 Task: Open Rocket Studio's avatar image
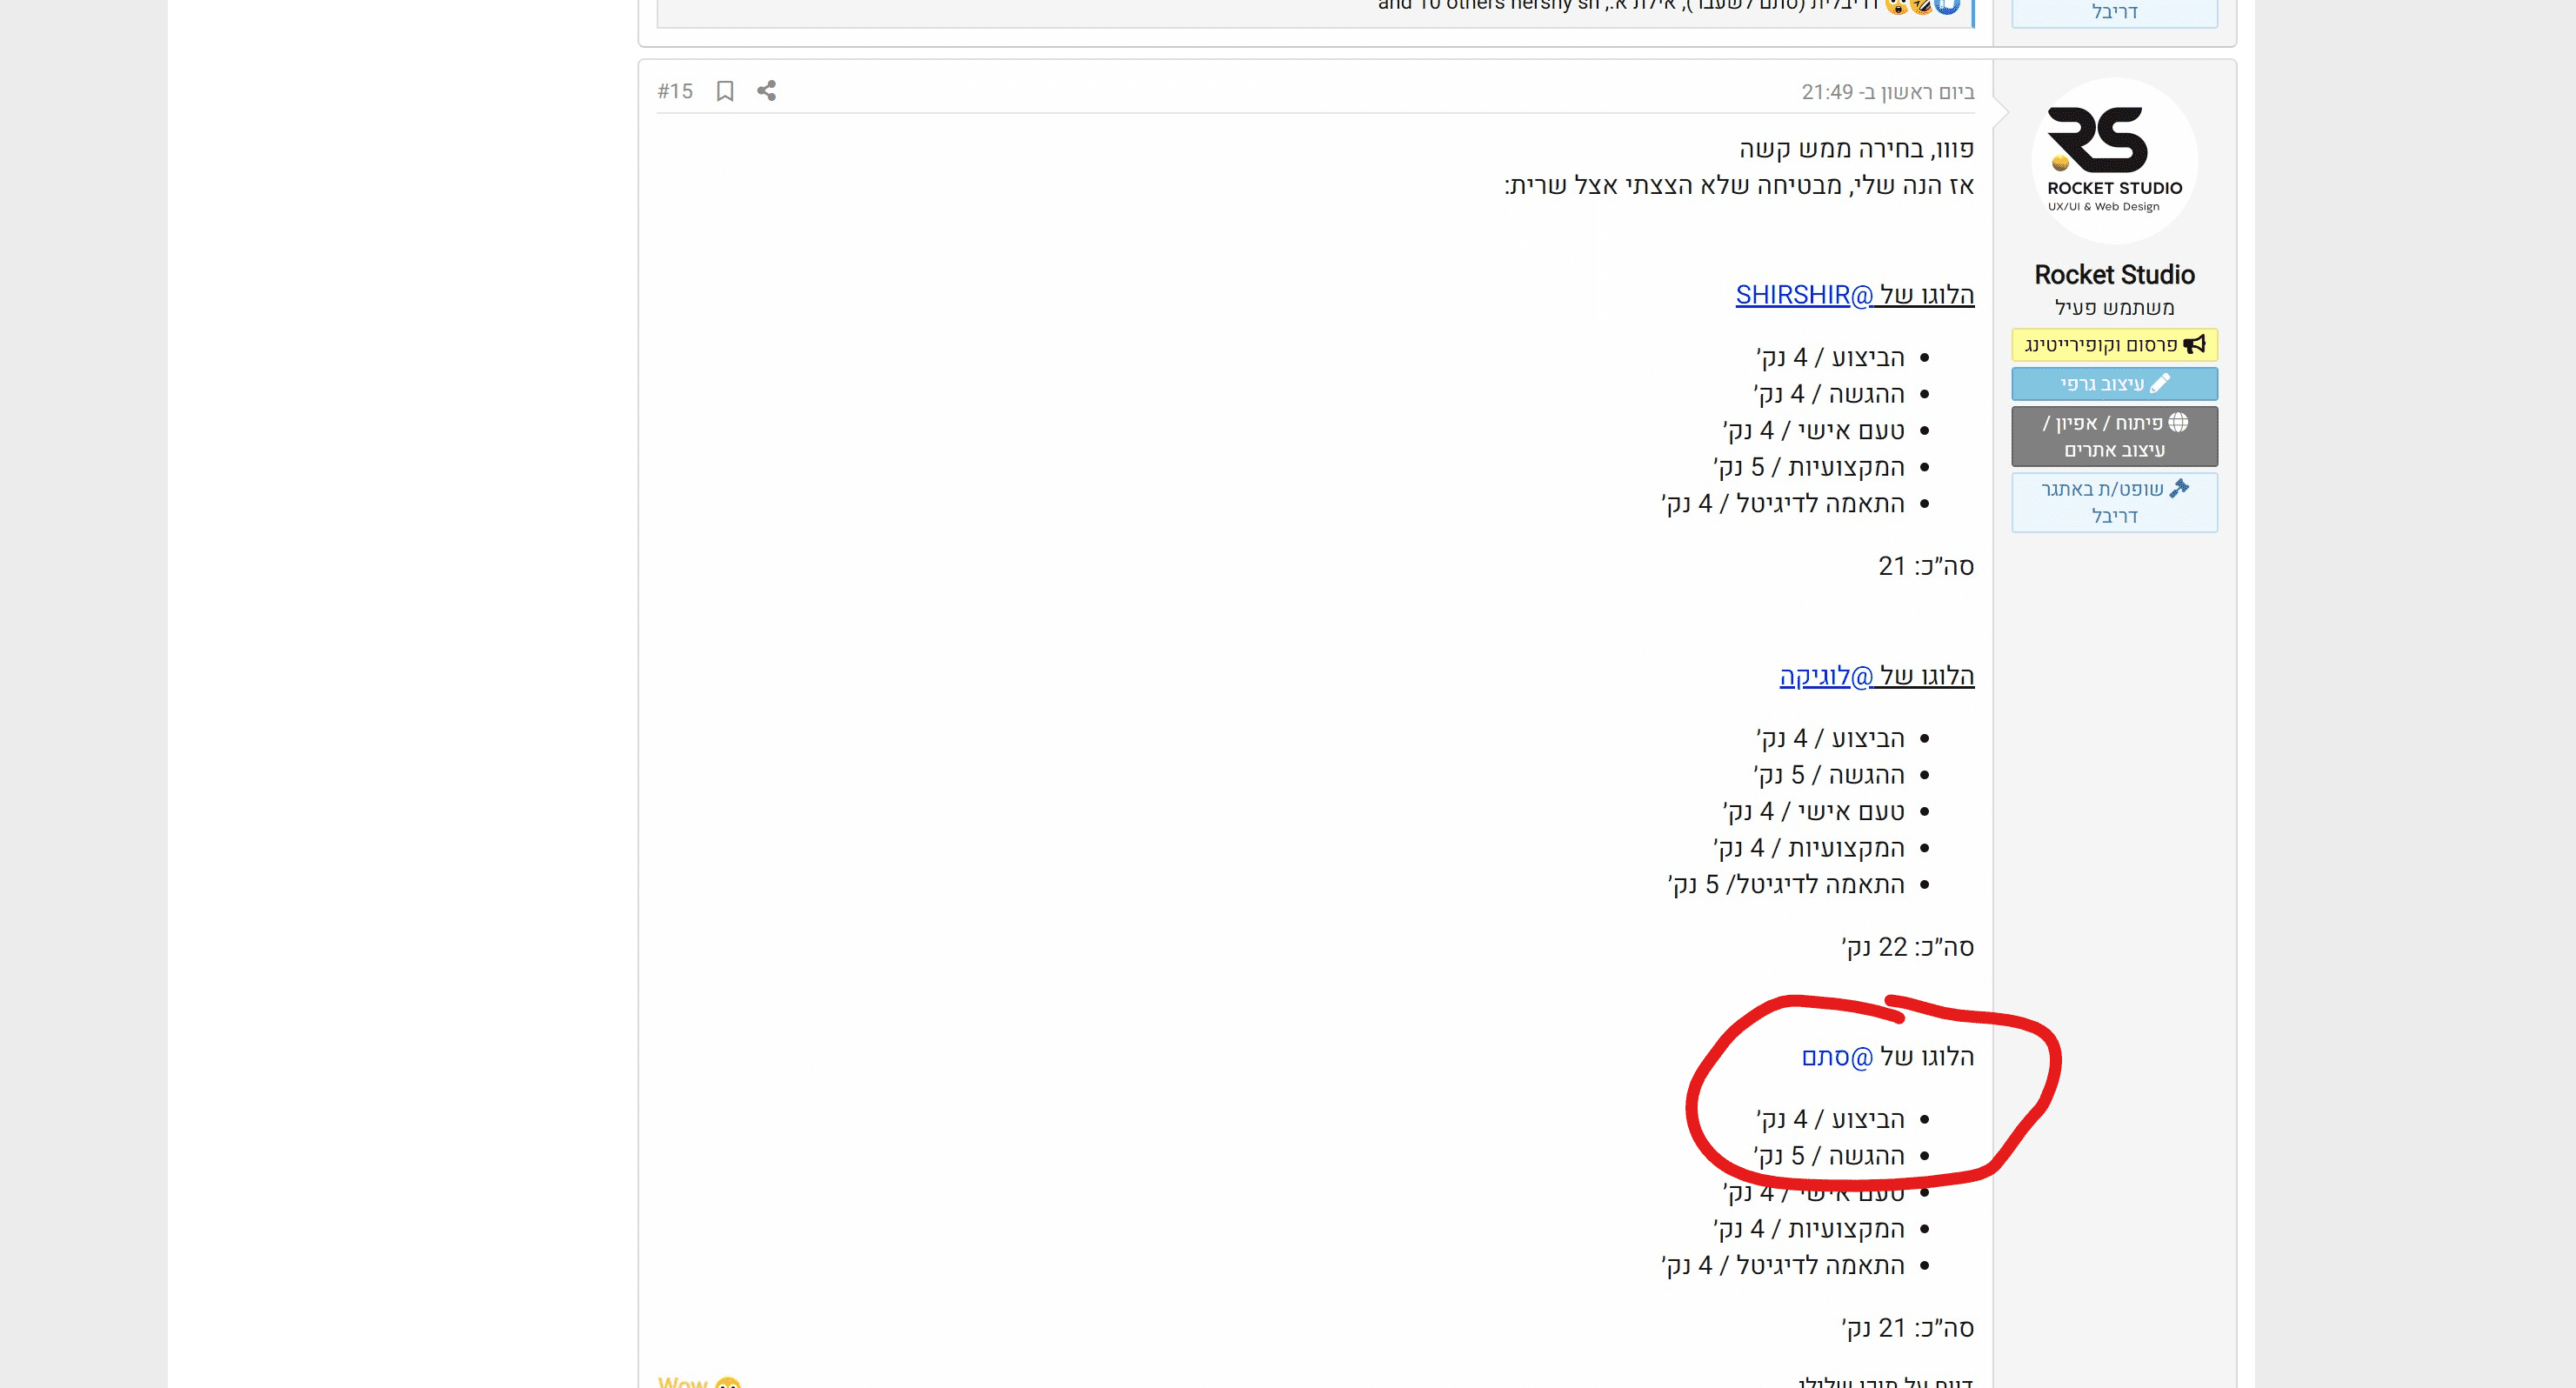(2114, 161)
